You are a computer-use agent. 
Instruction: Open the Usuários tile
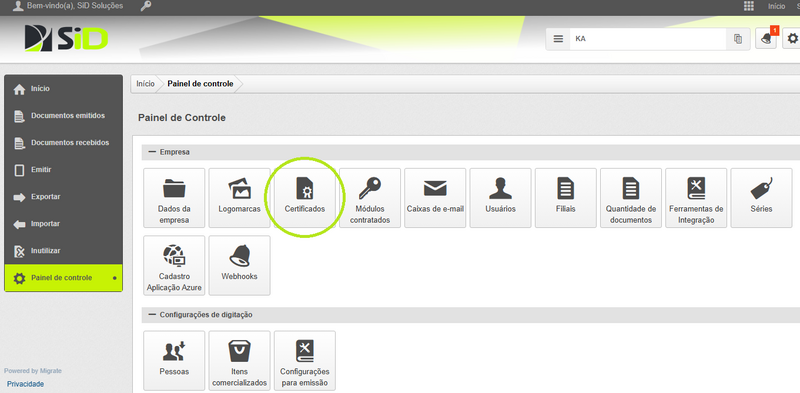(501, 198)
